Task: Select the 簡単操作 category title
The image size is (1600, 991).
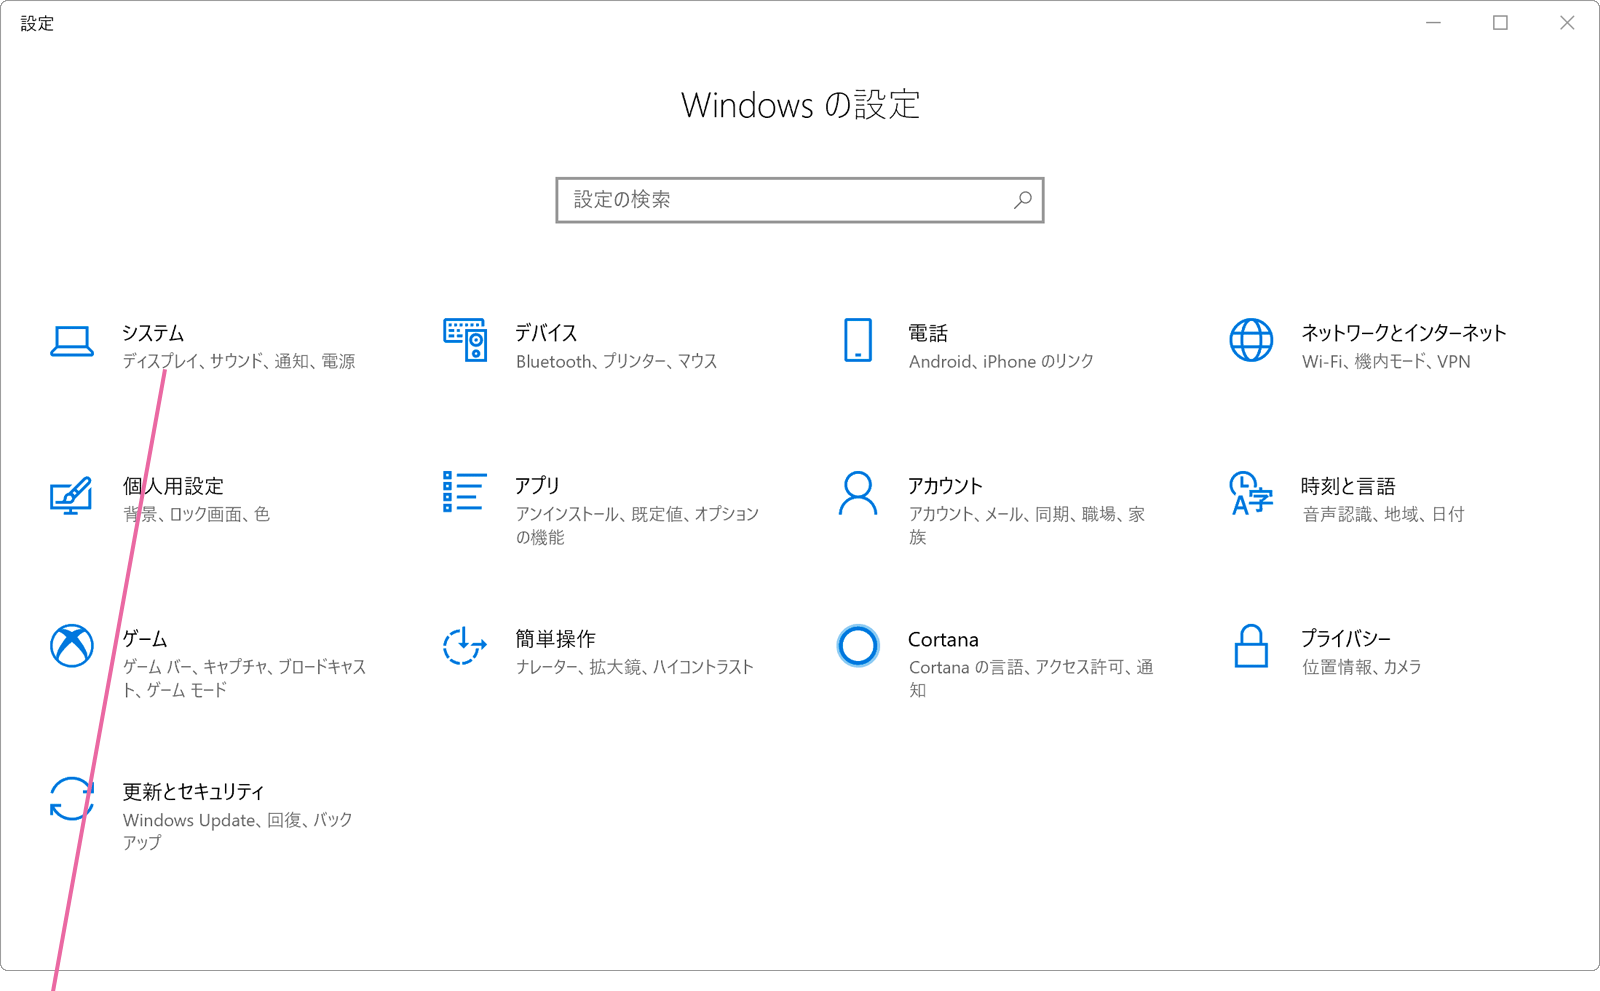Action: (x=555, y=639)
